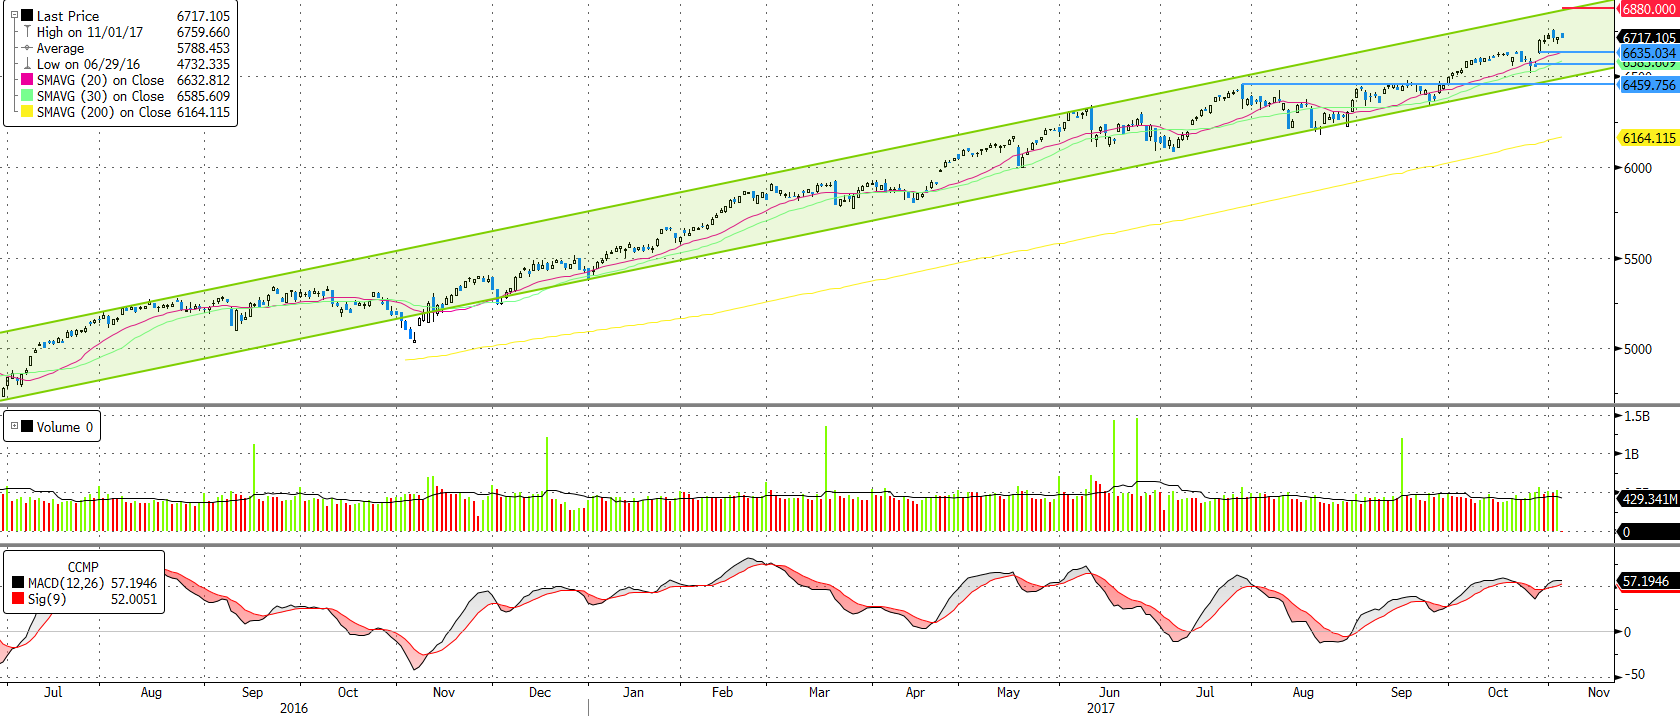Click the black Volume series icon
Image resolution: width=1680 pixels, height=717 pixels.
pyautogui.click(x=27, y=427)
